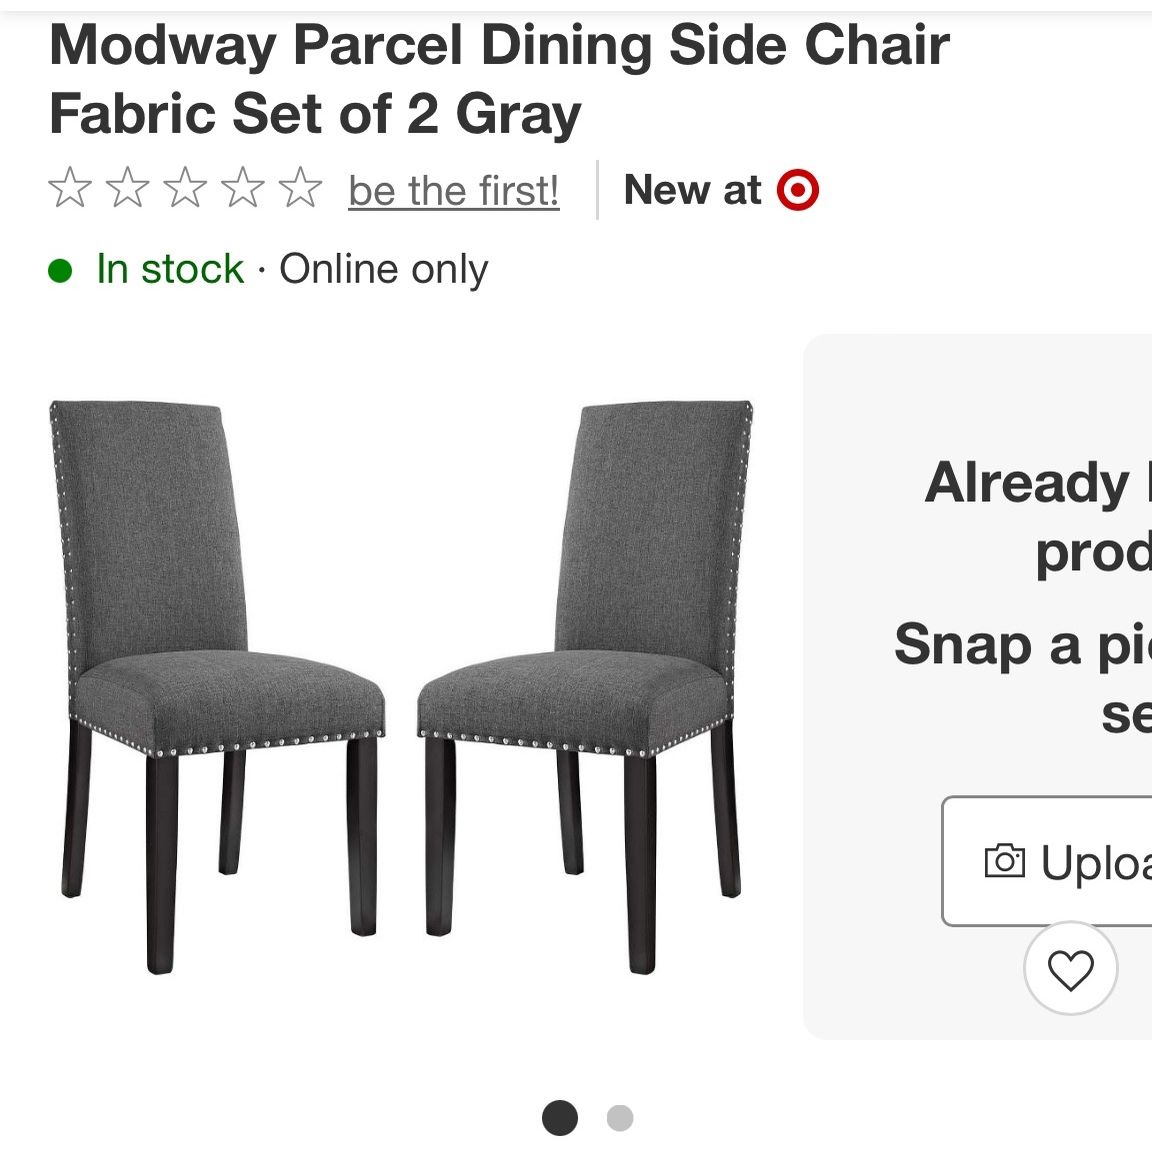
Task: Click the 'Already' heading in photo panel
Action: click(1026, 483)
